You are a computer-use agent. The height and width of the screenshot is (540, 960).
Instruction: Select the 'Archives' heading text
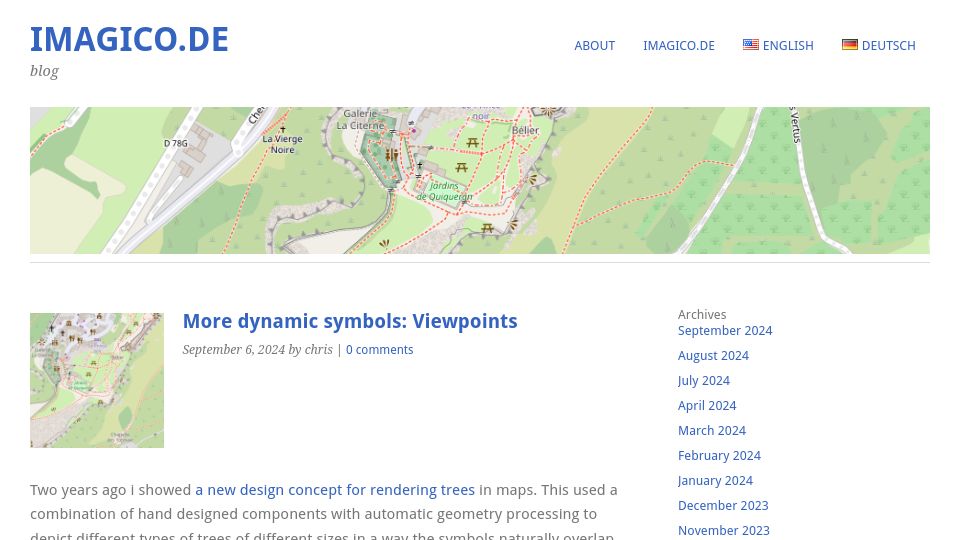point(702,315)
